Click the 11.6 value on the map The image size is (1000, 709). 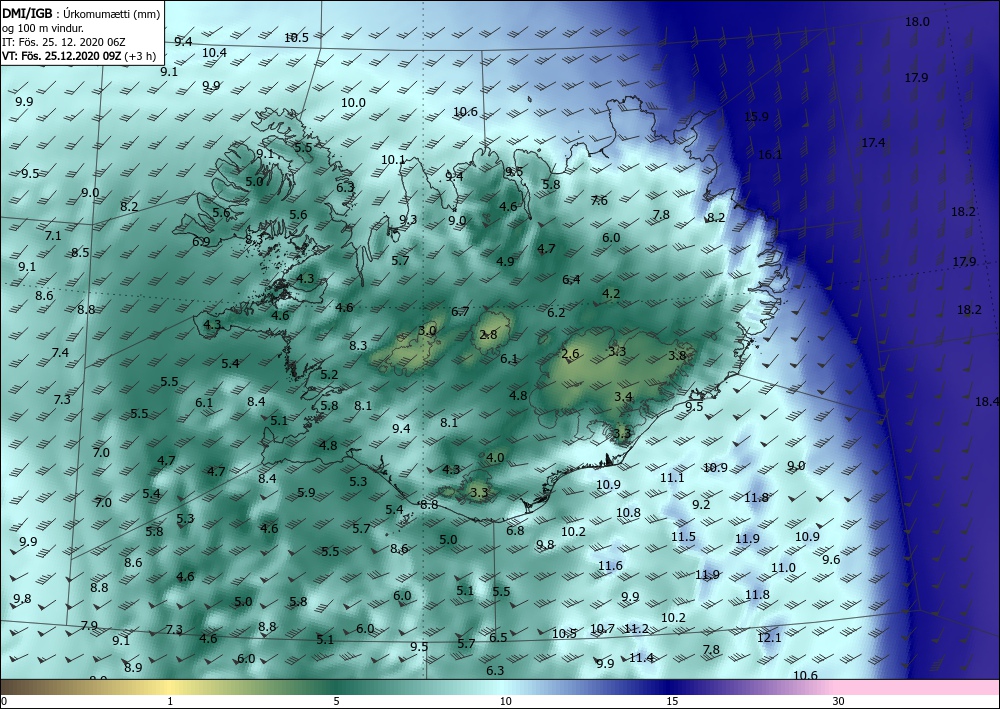(610, 565)
